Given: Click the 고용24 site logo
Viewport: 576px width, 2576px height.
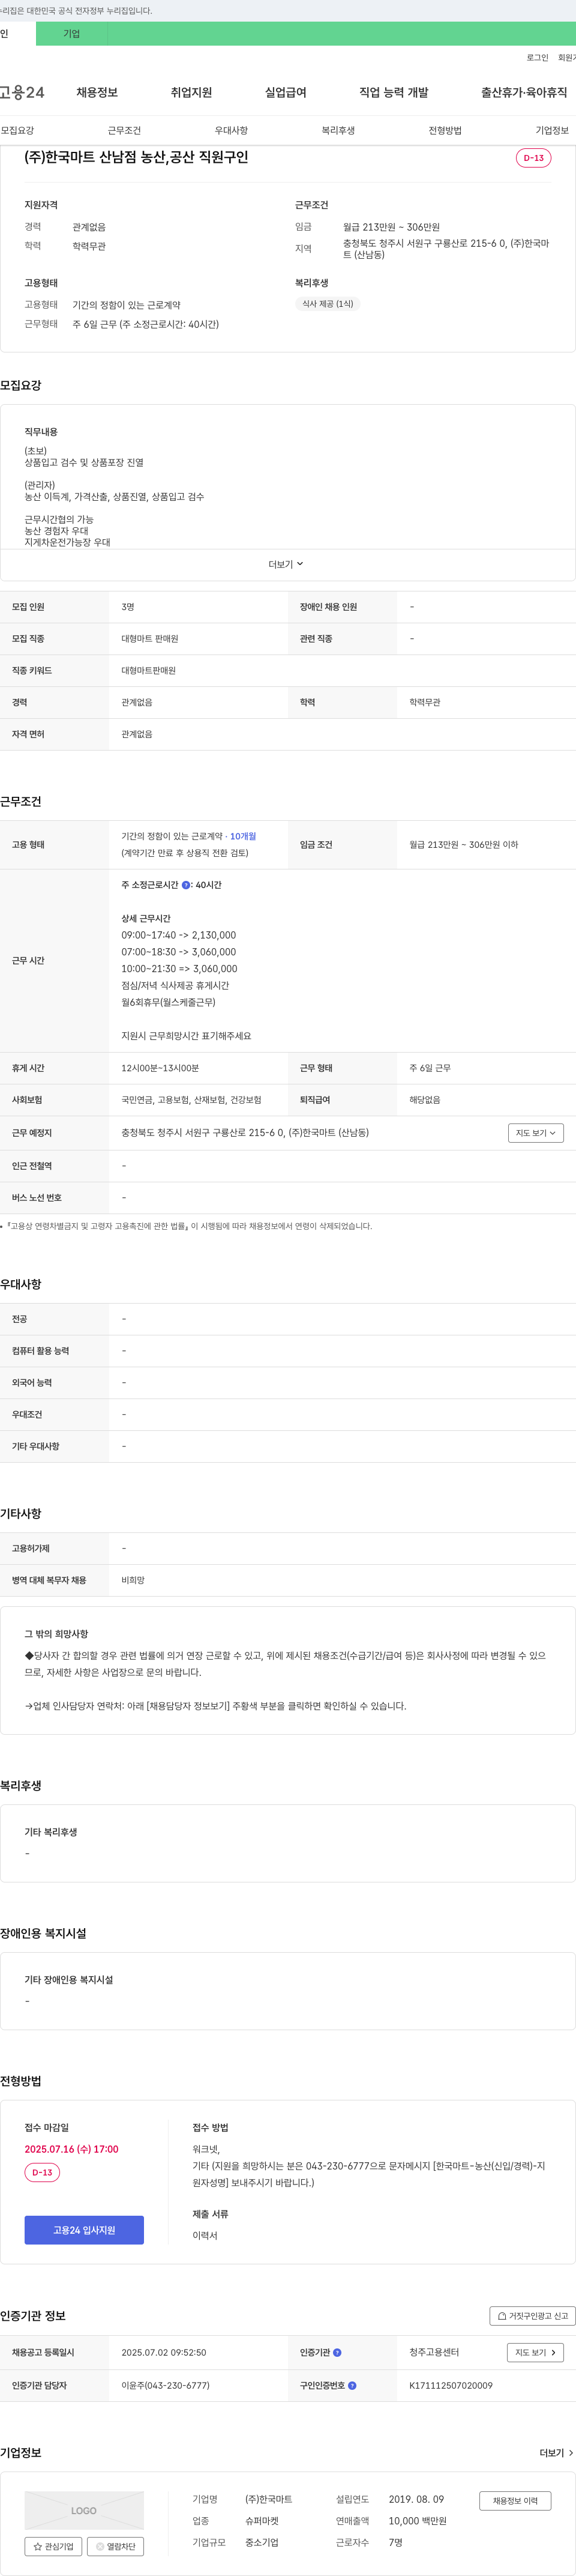Looking at the screenshot, I should click(x=22, y=92).
